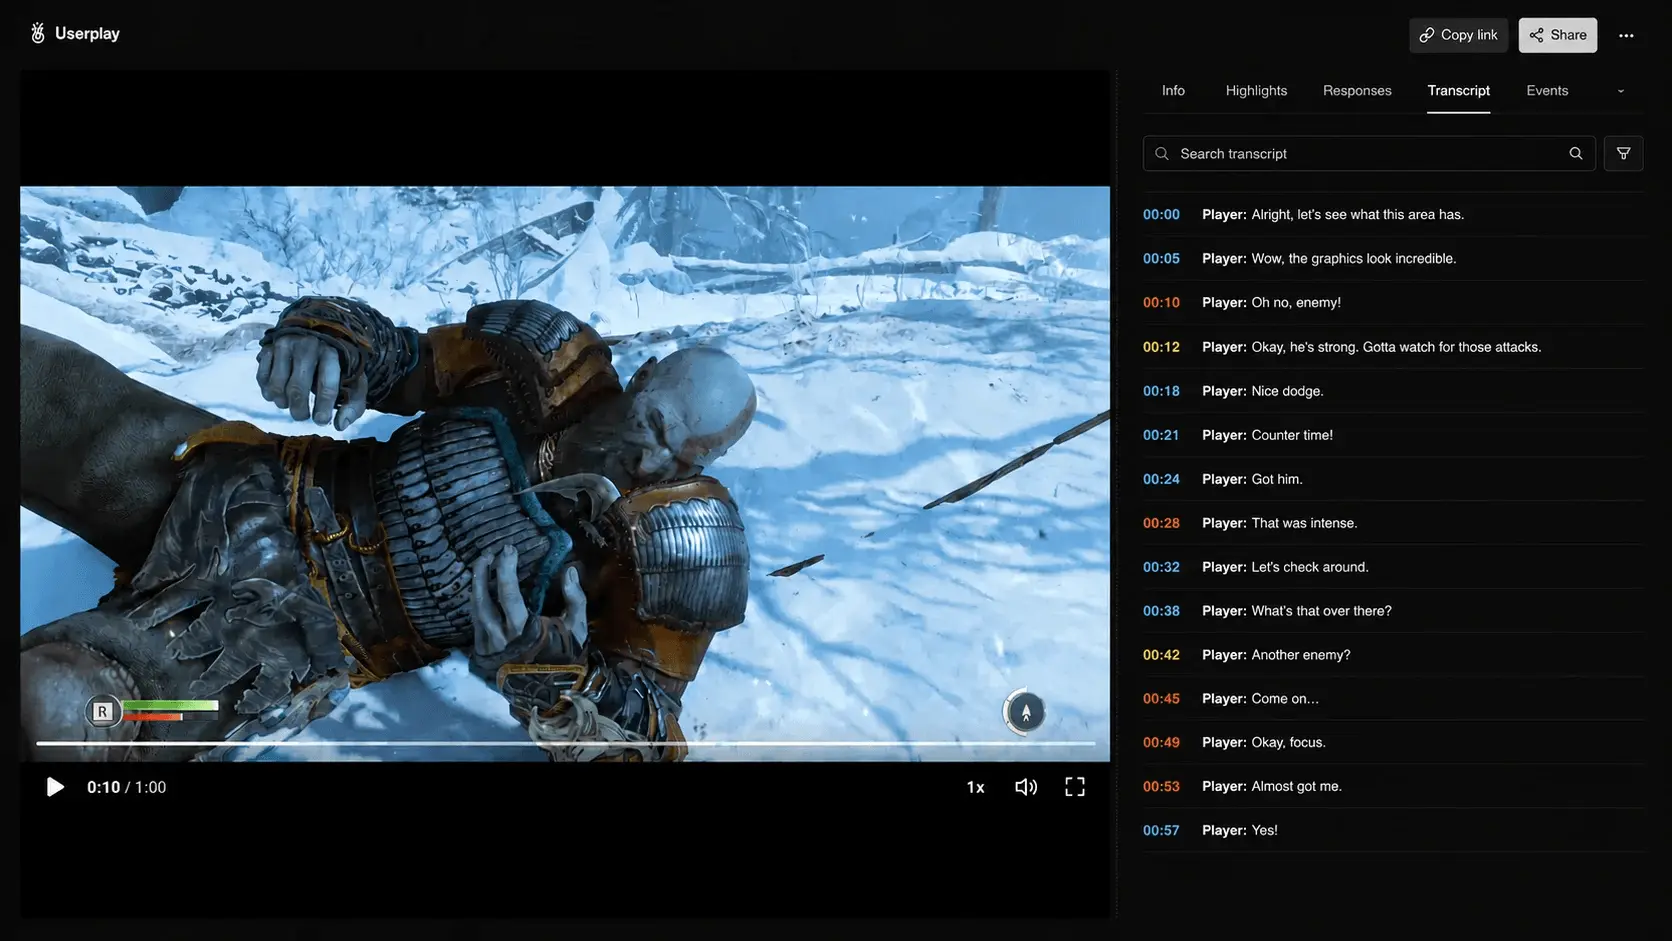Jump to timestamp 00:32
Screen dimensions: 1672x941
pos(1161,567)
